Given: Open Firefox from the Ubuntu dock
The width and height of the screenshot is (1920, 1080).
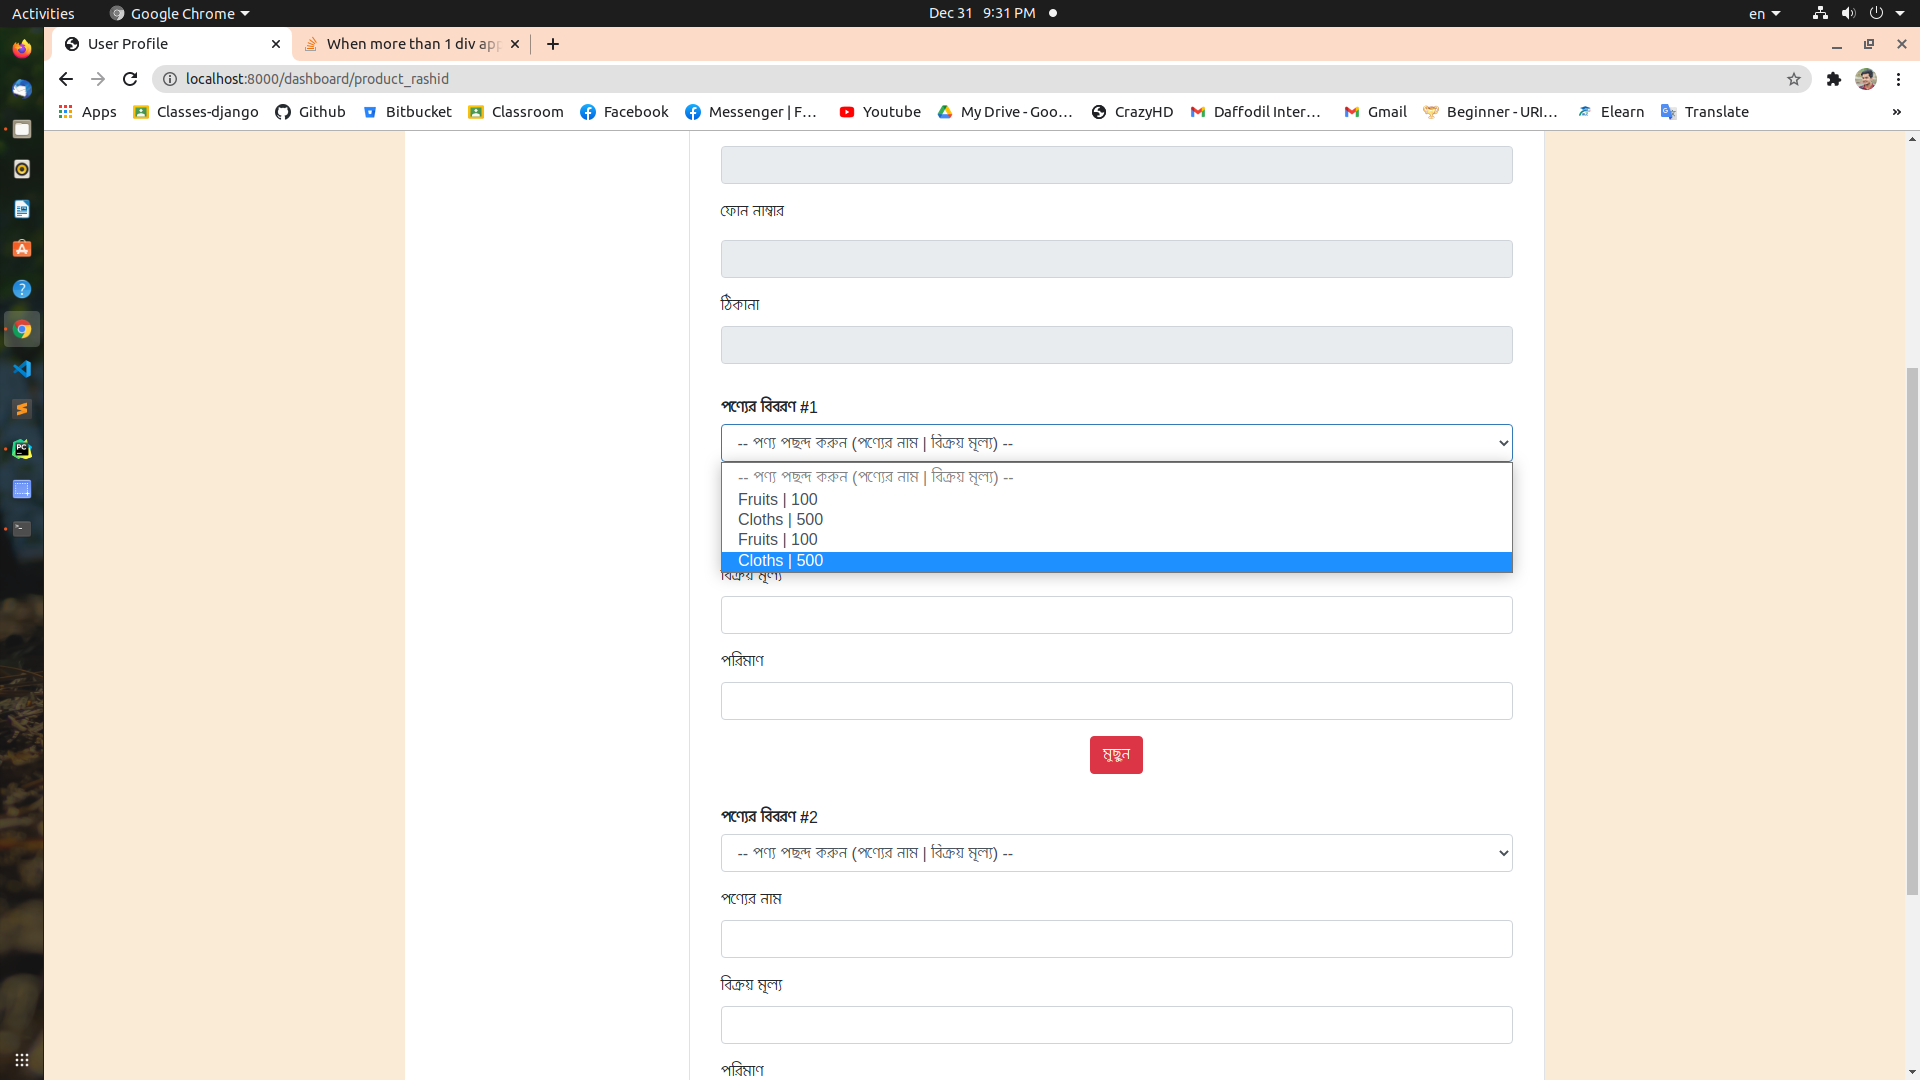Looking at the screenshot, I should [22, 48].
